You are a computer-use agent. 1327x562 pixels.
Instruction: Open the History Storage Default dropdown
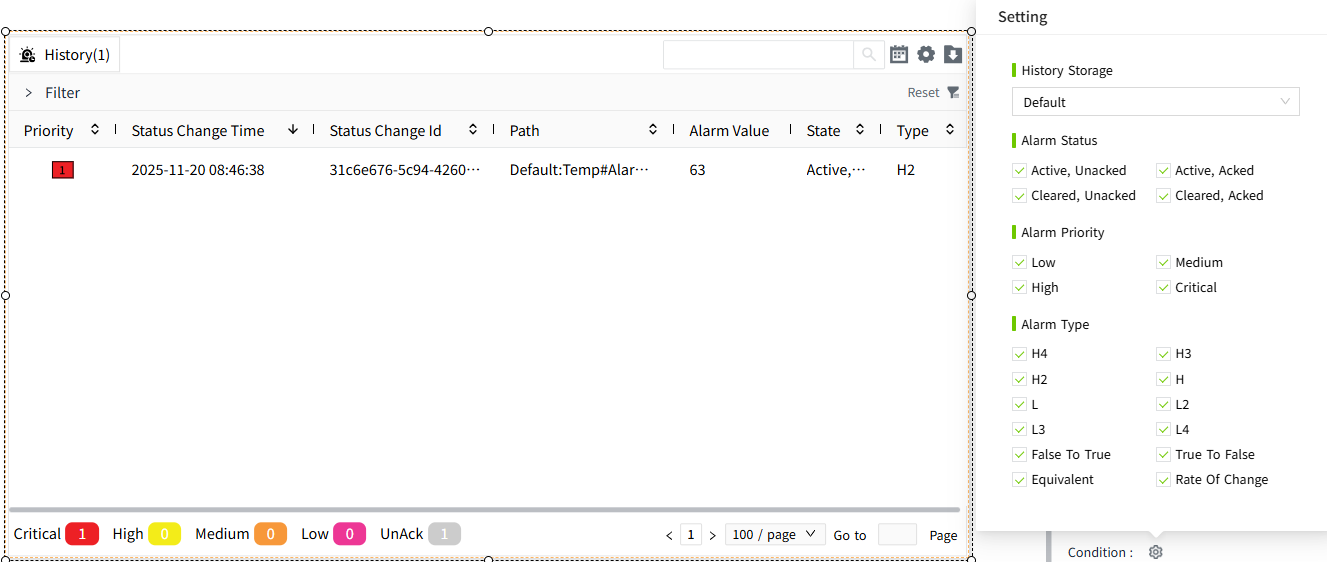coord(1155,102)
